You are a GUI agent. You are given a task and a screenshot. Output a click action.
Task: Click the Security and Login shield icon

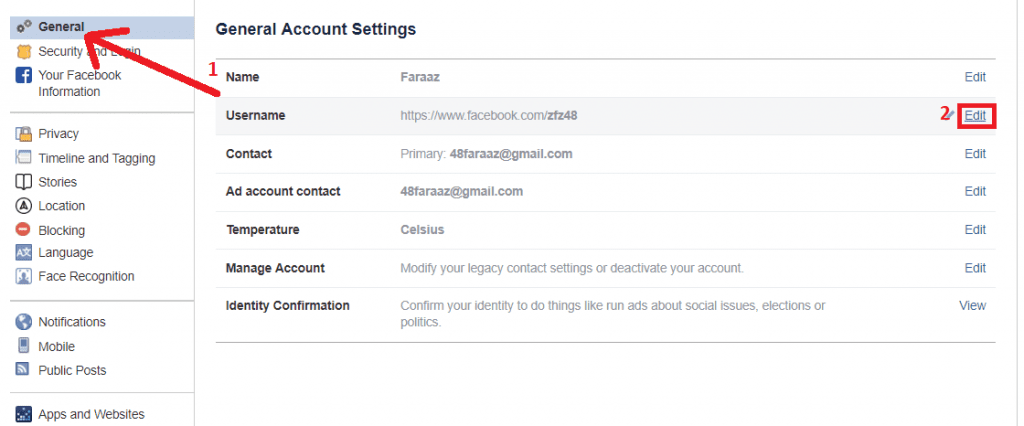tap(24, 51)
